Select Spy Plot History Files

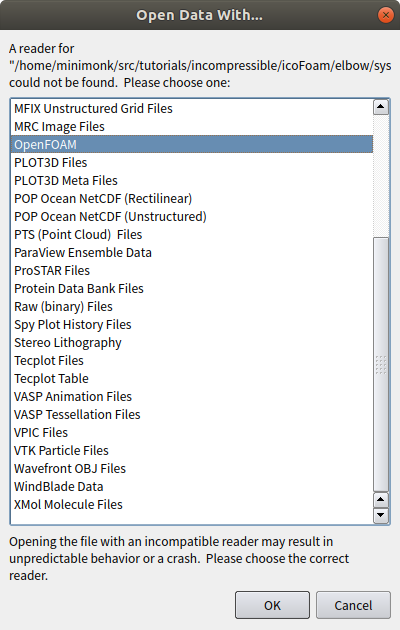[x=192, y=325]
